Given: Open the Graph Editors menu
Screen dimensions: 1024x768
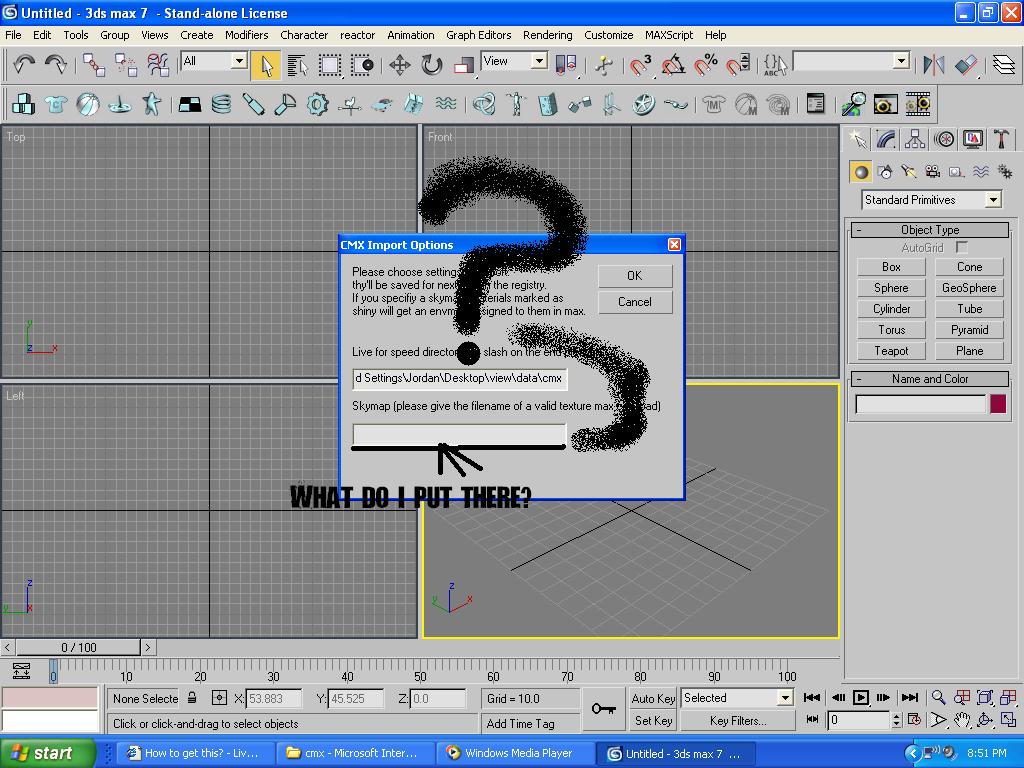Looking at the screenshot, I should (x=479, y=35).
